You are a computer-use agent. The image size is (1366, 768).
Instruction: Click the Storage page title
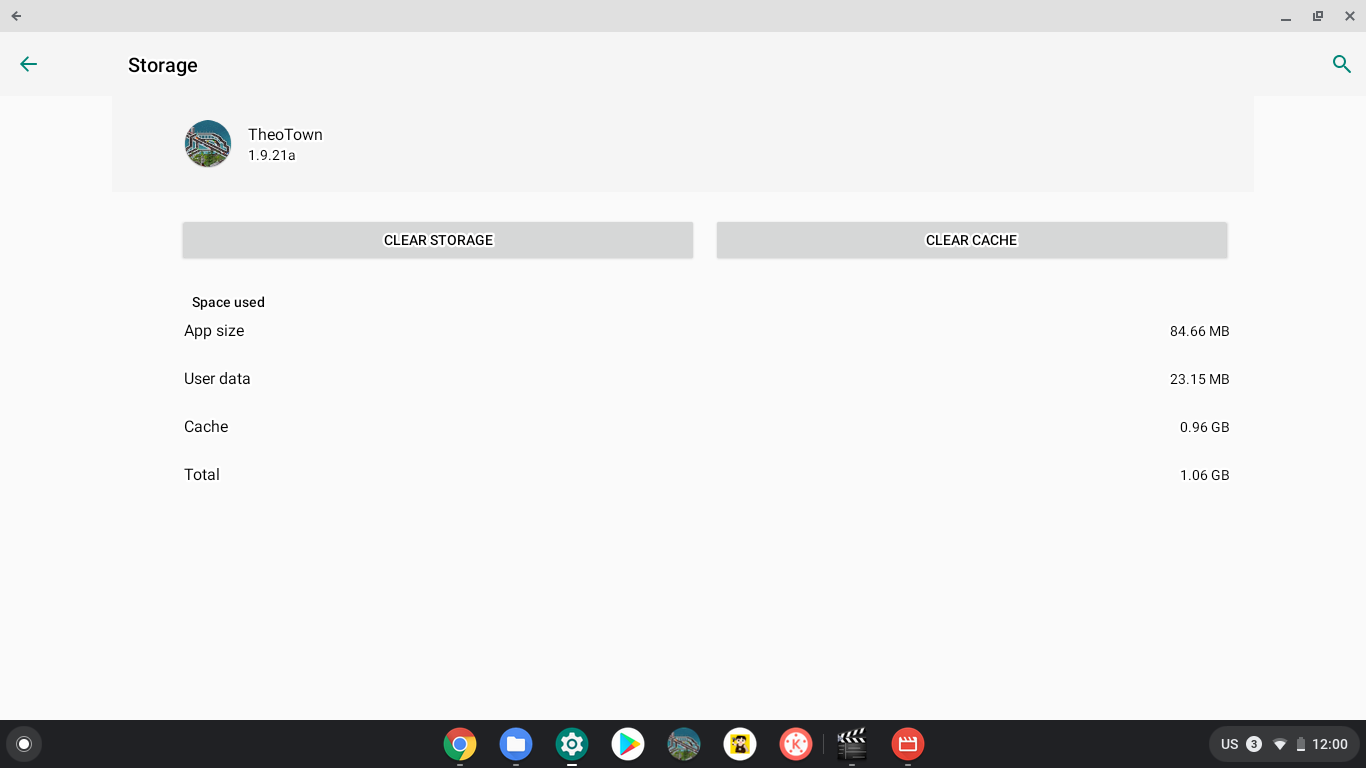(x=163, y=65)
